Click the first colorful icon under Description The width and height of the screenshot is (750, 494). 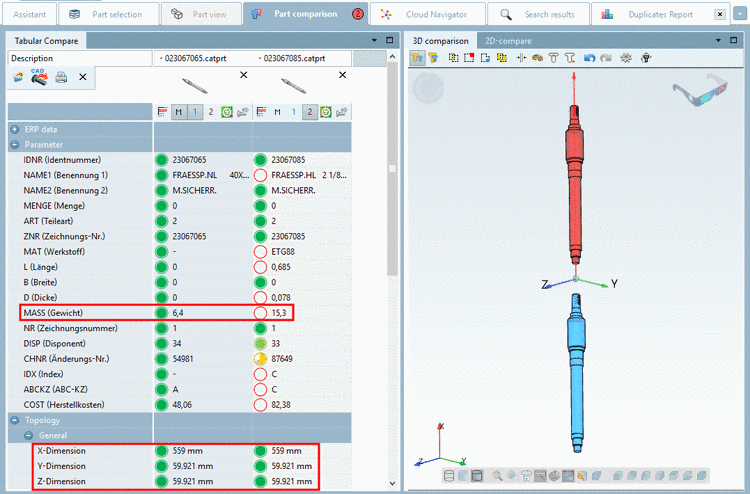(18, 77)
